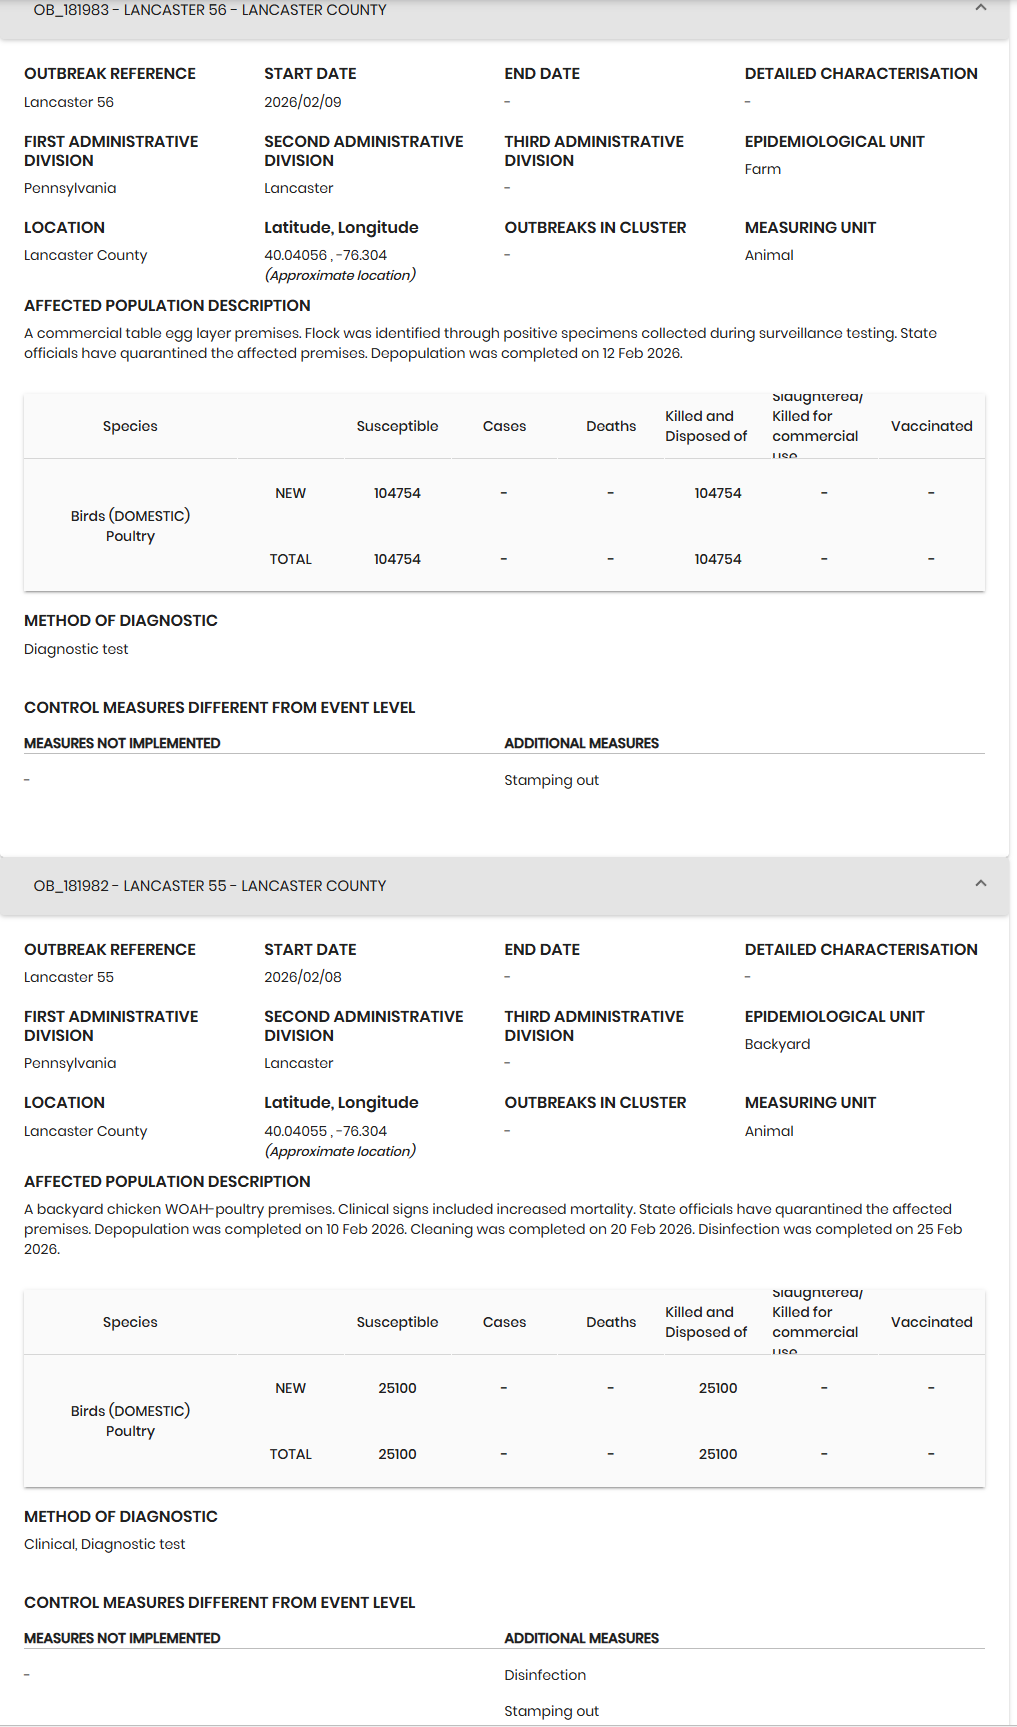Select the TOTAL row killed value 25100

718,1454
